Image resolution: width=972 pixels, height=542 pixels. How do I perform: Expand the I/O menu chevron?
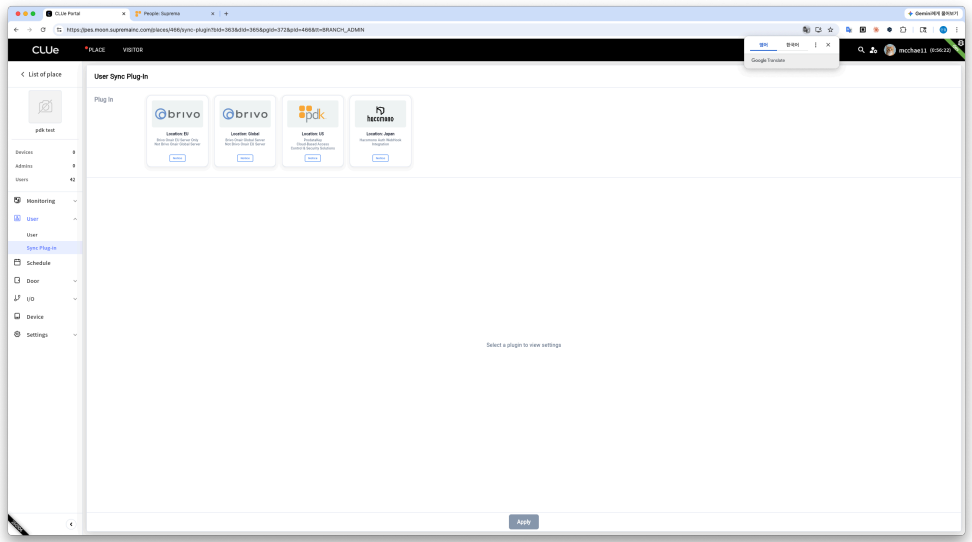(75, 299)
